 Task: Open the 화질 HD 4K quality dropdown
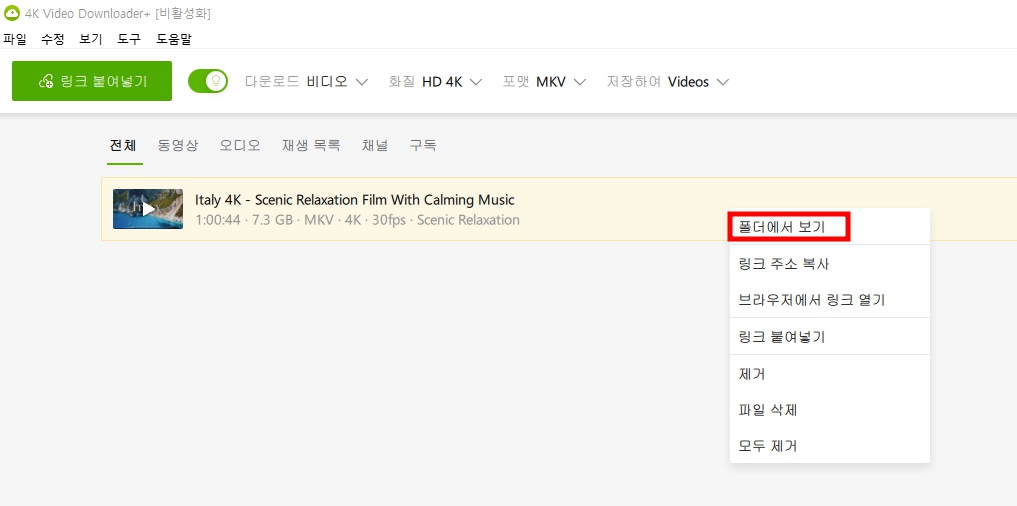pyautogui.click(x=435, y=82)
